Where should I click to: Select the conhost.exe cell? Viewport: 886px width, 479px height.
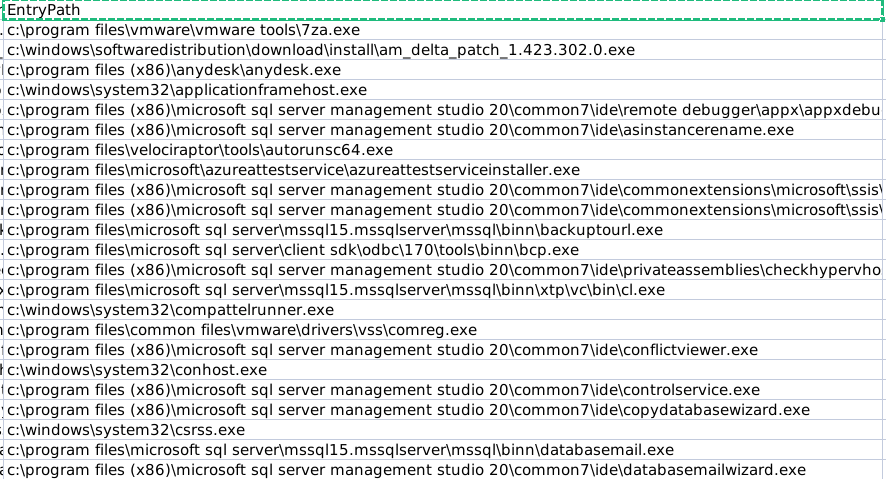(x=444, y=370)
